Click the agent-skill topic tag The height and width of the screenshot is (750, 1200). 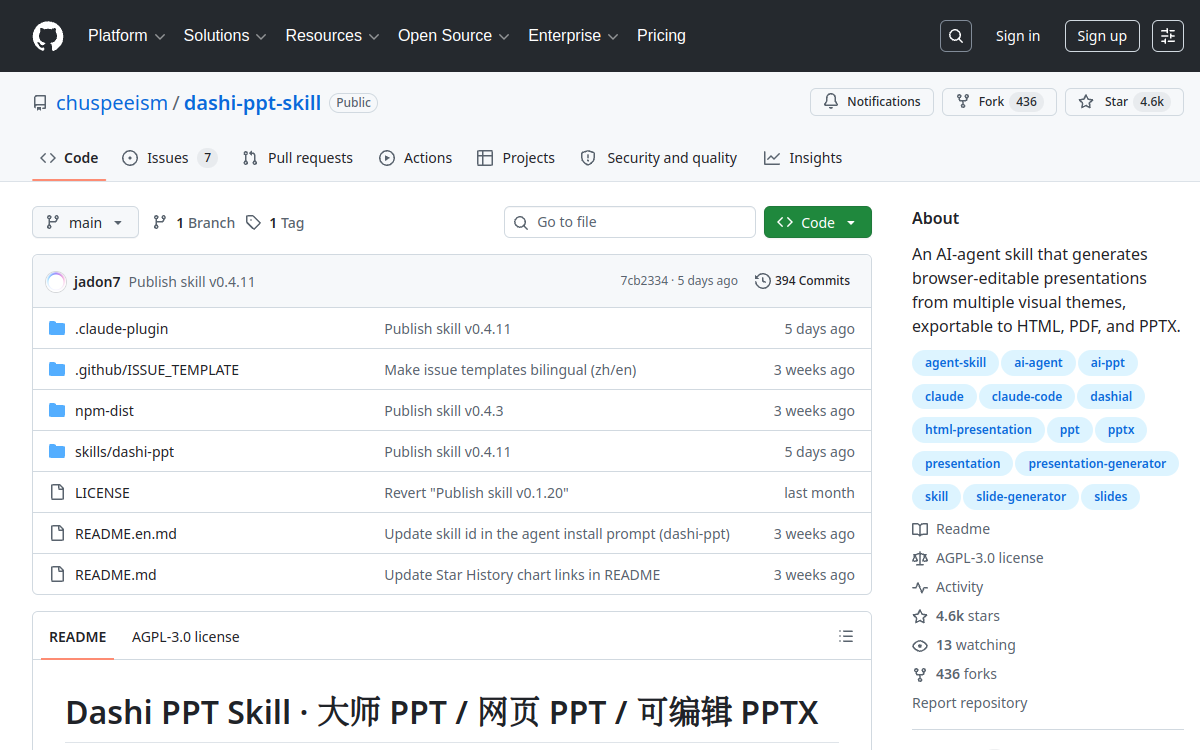[x=955, y=363]
